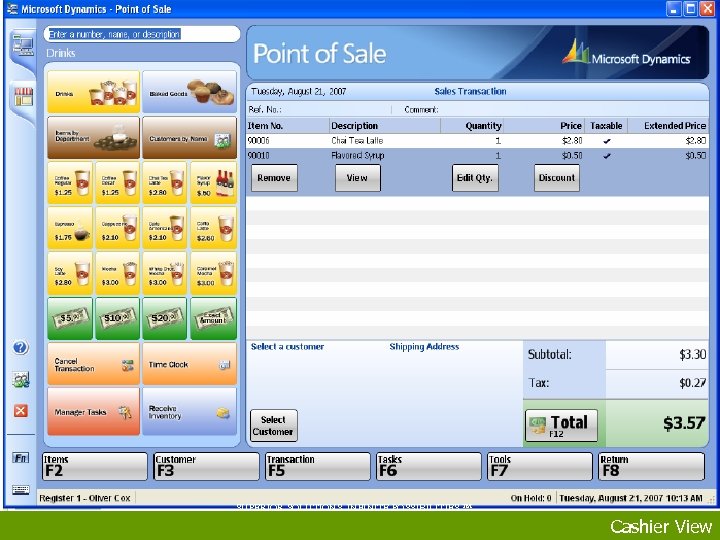The image size is (720, 540).
Task: Click the Remove button
Action: pyautogui.click(x=274, y=178)
